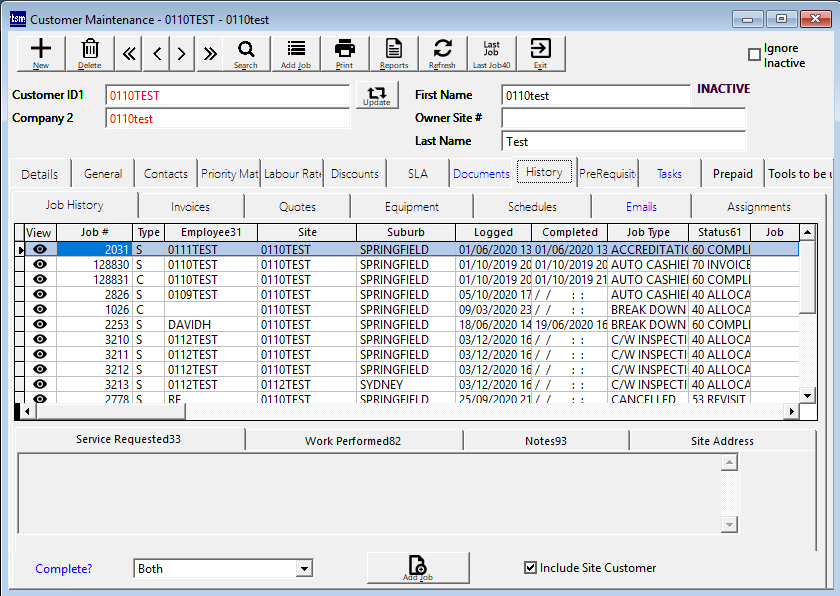Expand the Complete? dropdown showing Both
This screenshot has height=596, width=840.
pyautogui.click(x=304, y=569)
